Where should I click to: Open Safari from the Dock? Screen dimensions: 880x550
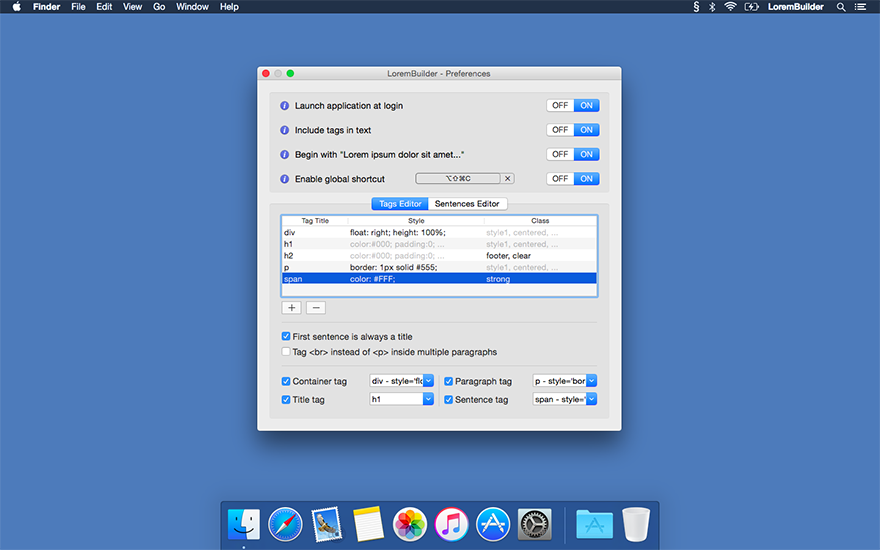coord(285,524)
